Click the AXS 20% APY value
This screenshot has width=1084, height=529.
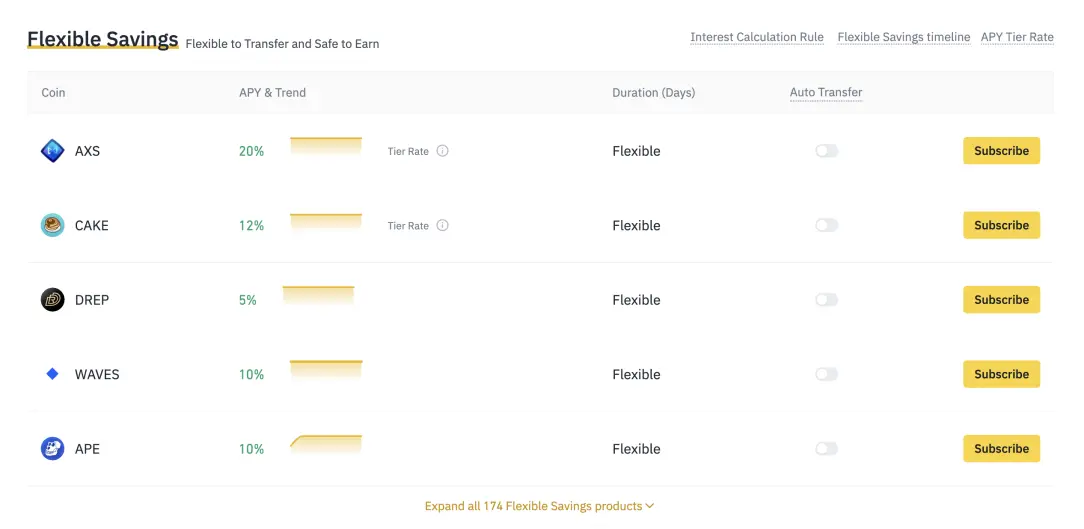click(252, 151)
